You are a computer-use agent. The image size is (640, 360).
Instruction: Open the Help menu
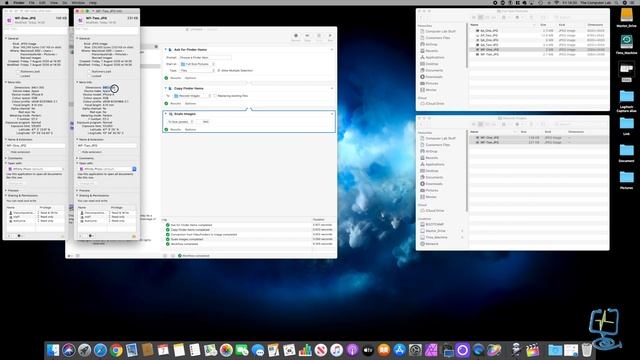pyautogui.click(x=93, y=2)
